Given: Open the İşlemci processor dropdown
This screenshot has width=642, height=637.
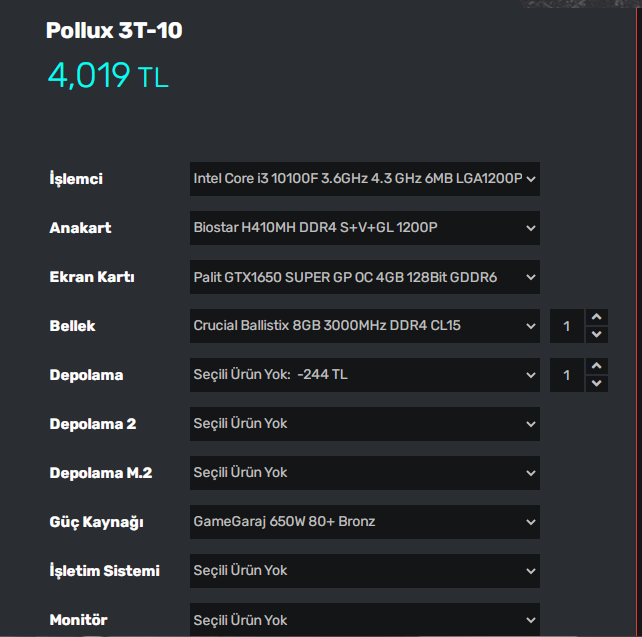Looking at the screenshot, I should tap(365, 179).
